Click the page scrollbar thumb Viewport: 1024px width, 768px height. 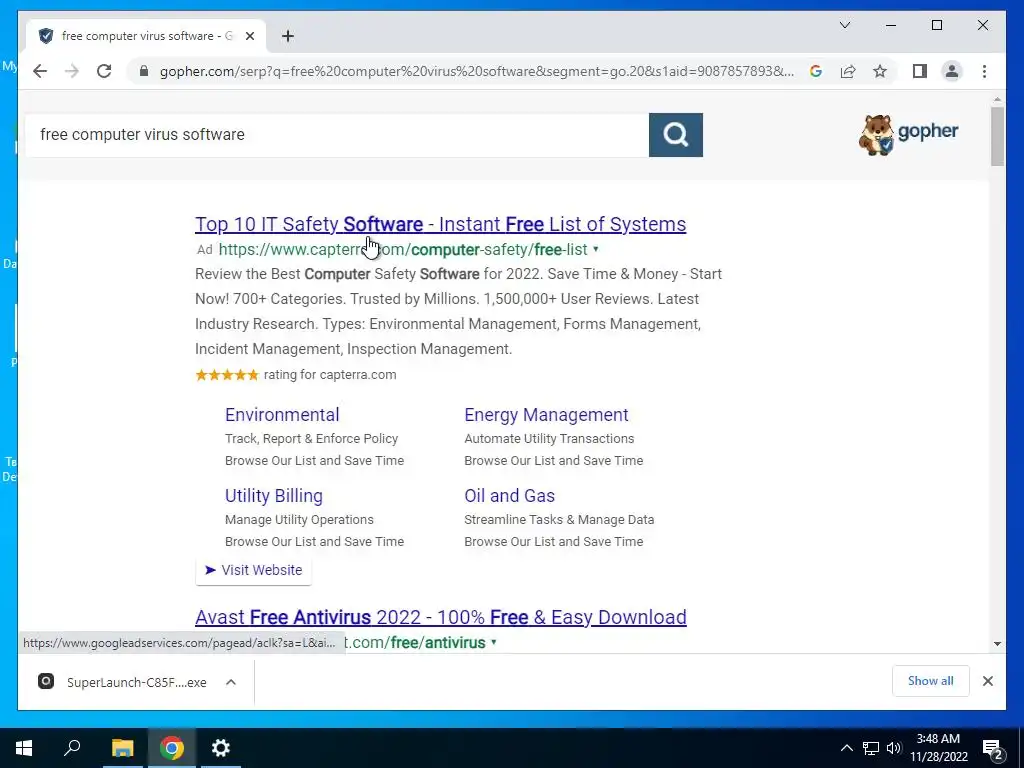click(x=997, y=136)
